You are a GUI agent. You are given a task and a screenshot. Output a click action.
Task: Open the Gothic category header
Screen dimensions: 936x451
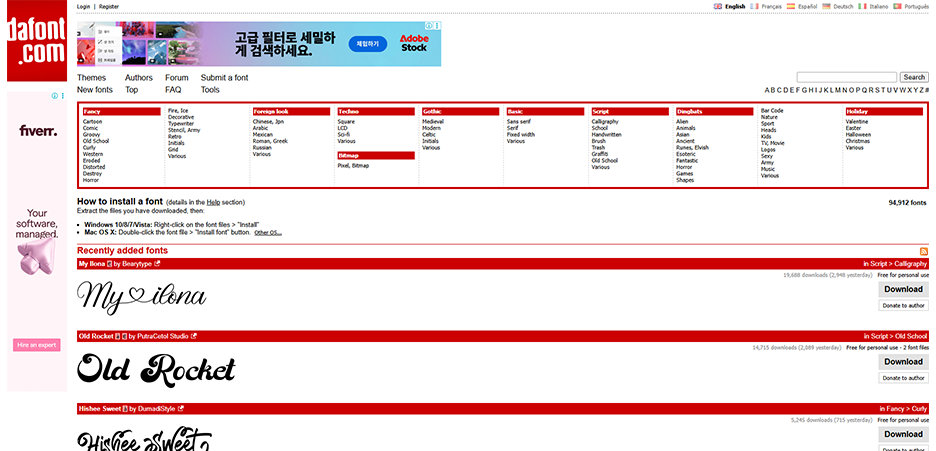[x=461, y=112]
